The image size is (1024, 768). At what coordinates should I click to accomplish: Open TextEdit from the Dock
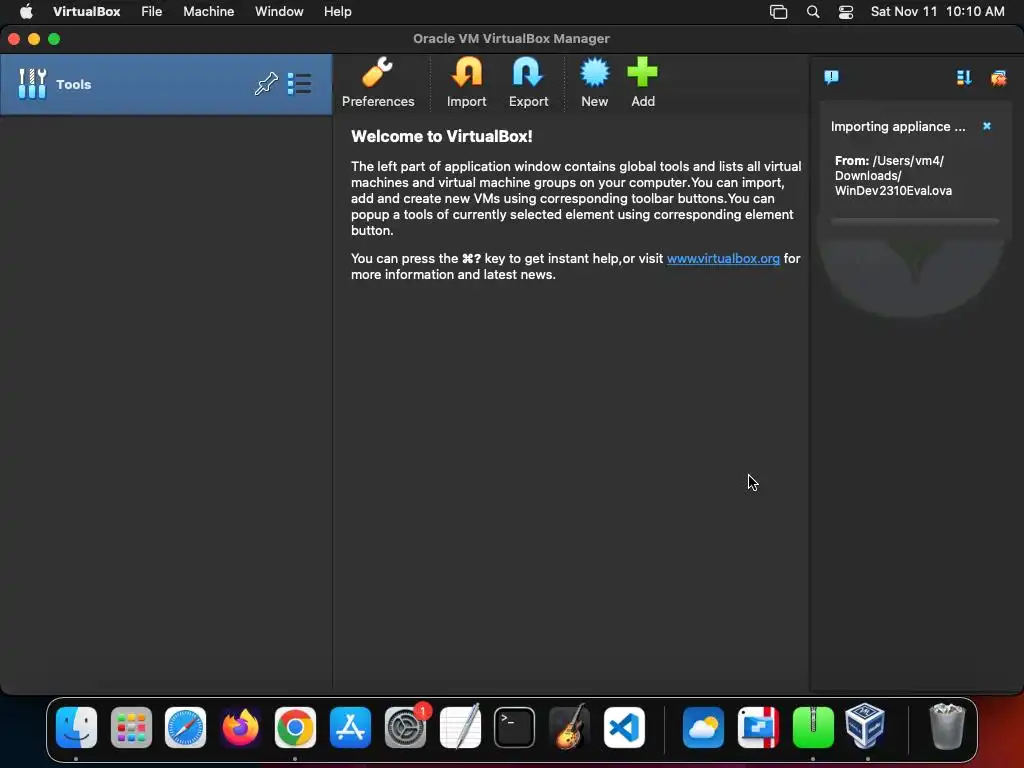[x=460, y=726]
